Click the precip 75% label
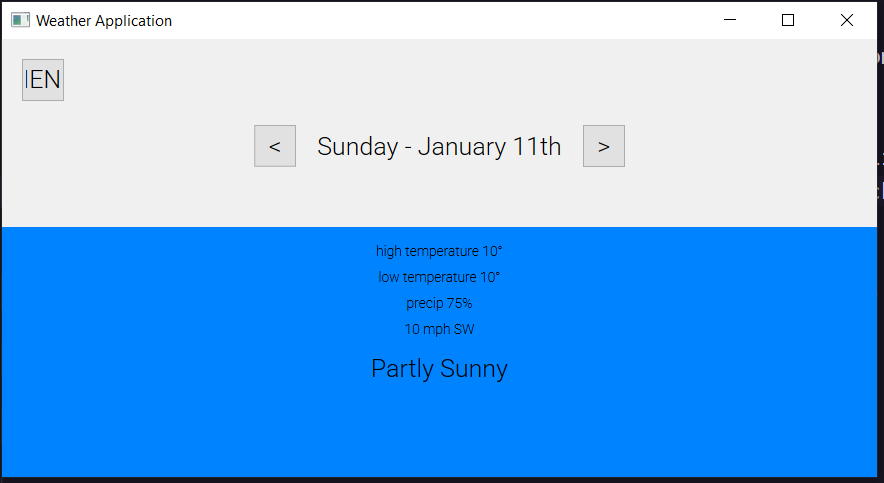The width and height of the screenshot is (884, 483). click(439, 303)
